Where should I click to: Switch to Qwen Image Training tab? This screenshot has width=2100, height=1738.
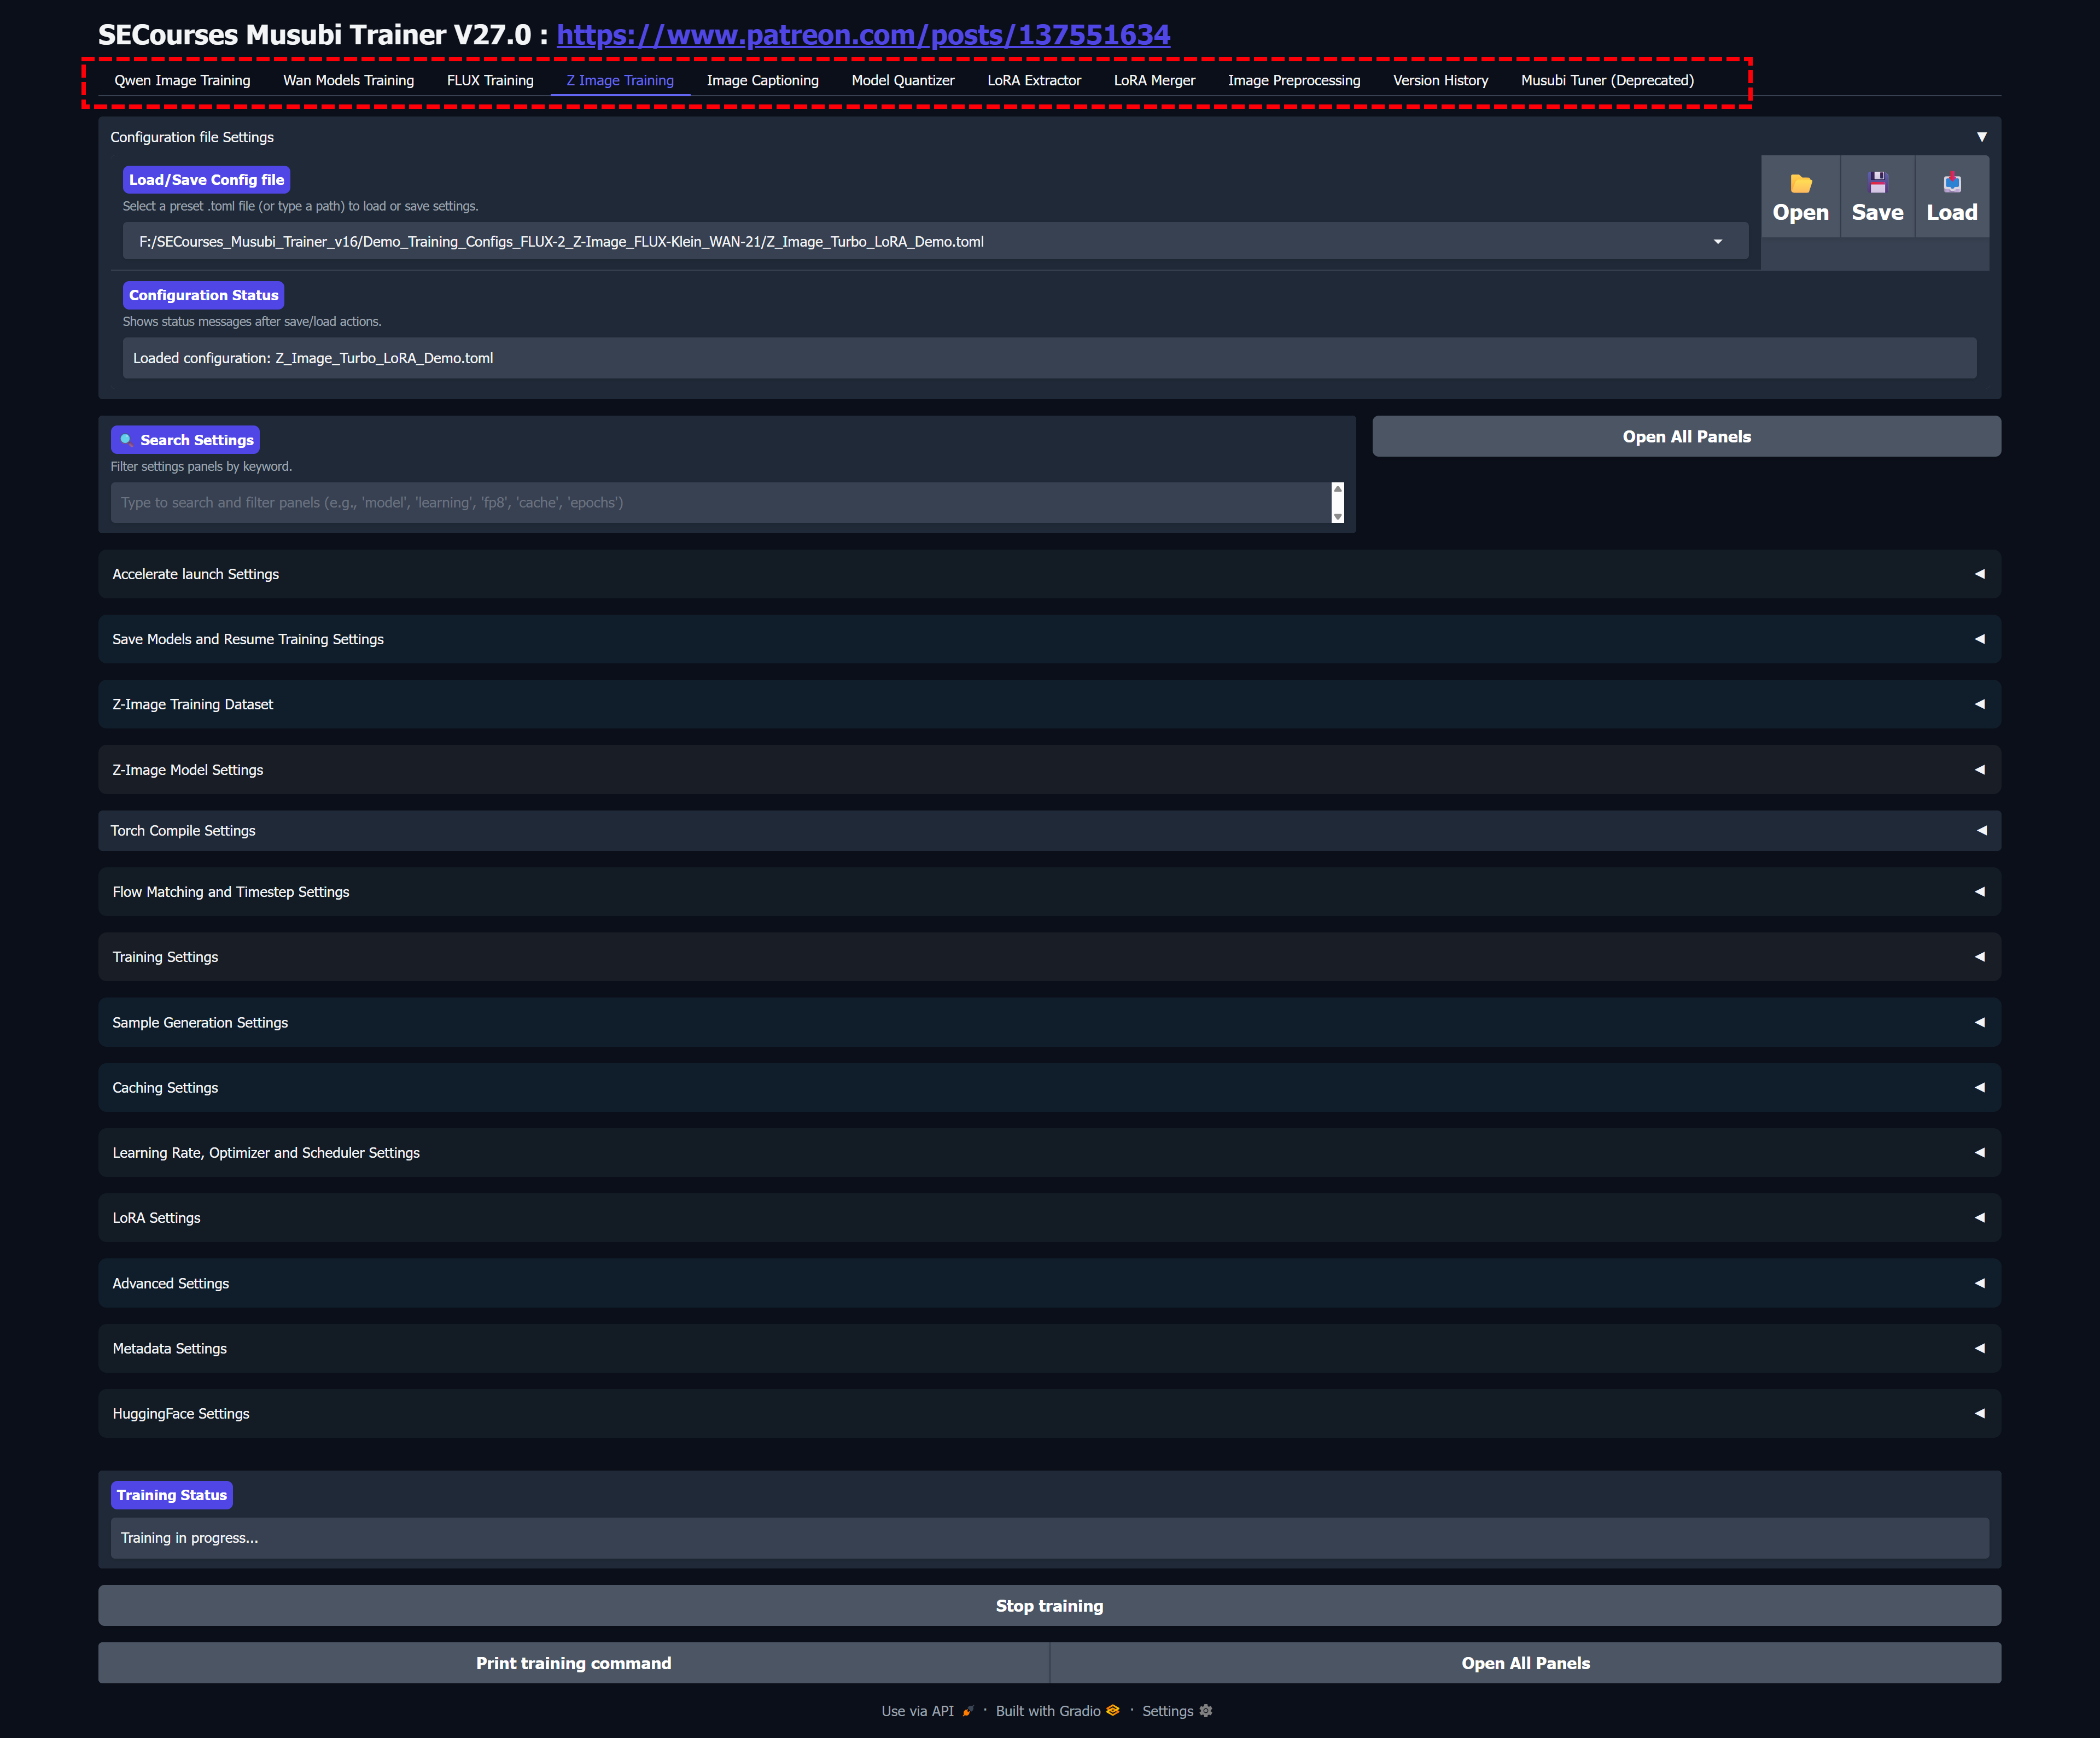182,80
